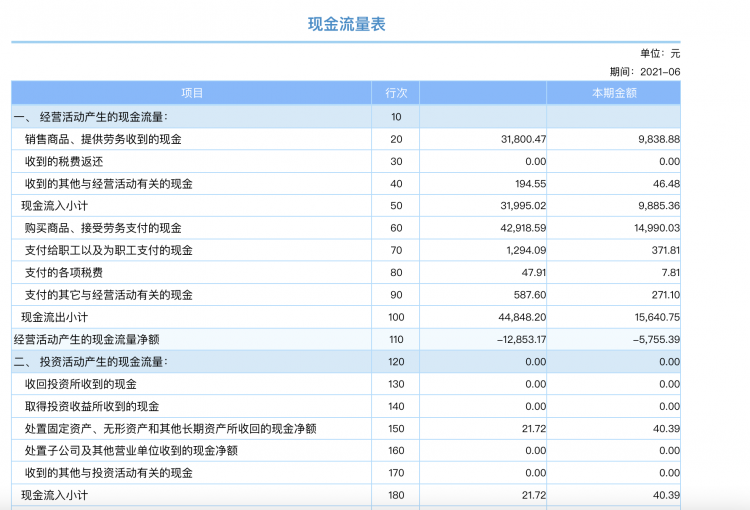Select the net amount -5,755.39
Screen dimensions: 750x510
(656, 340)
